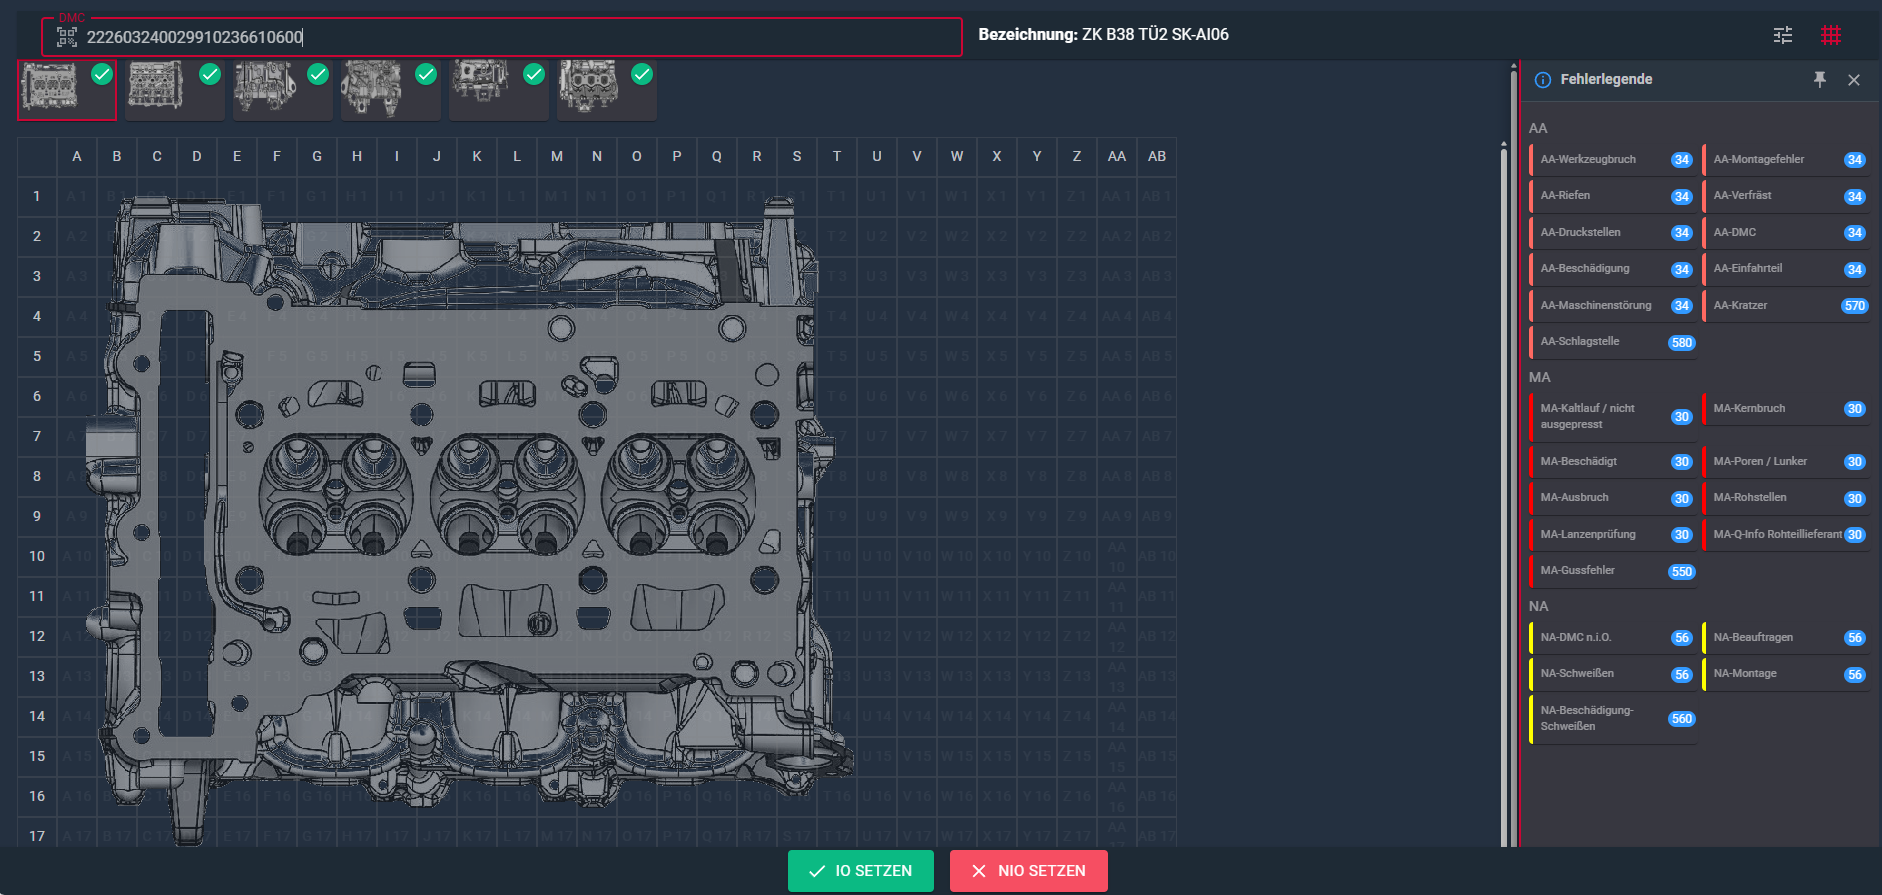The width and height of the screenshot is (1882, 895).
Task: Click the DMC scan code icon
Action: (x=67, y=37)
